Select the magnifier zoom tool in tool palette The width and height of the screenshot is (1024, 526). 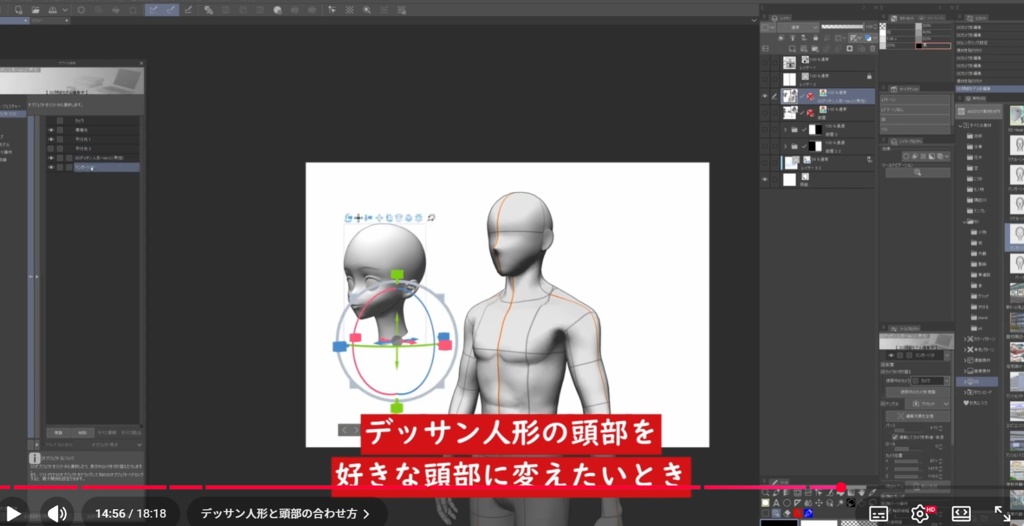(x=765, y=493)
